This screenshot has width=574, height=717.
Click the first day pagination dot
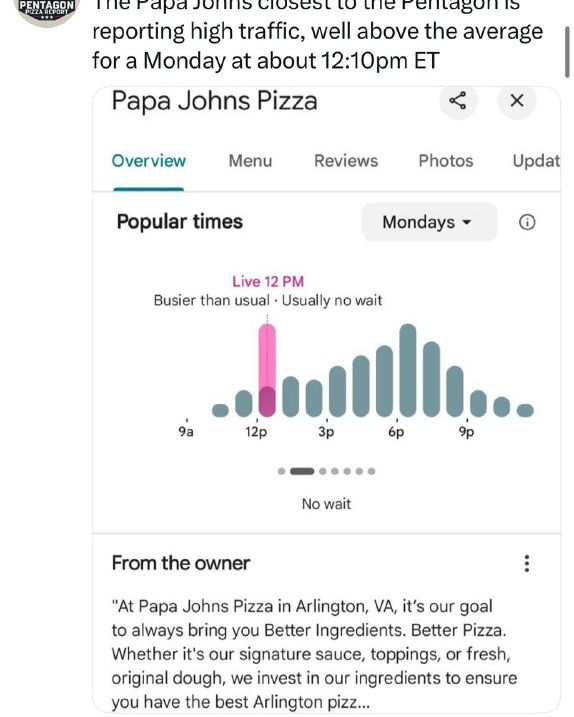[x=281, y=471]
